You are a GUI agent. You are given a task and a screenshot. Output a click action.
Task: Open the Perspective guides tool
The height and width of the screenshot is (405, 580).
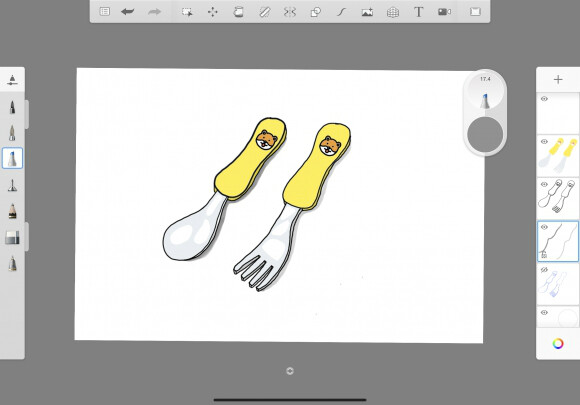click(393, 13)
